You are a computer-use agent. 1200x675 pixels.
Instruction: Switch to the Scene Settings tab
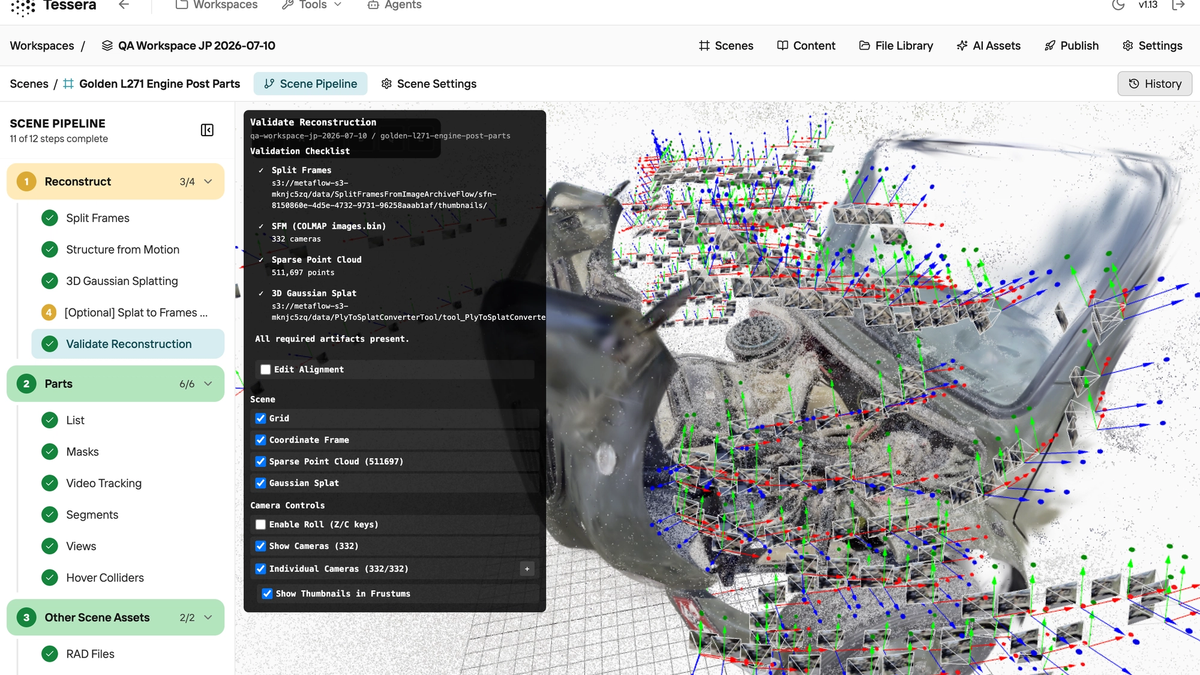[429, 84]
